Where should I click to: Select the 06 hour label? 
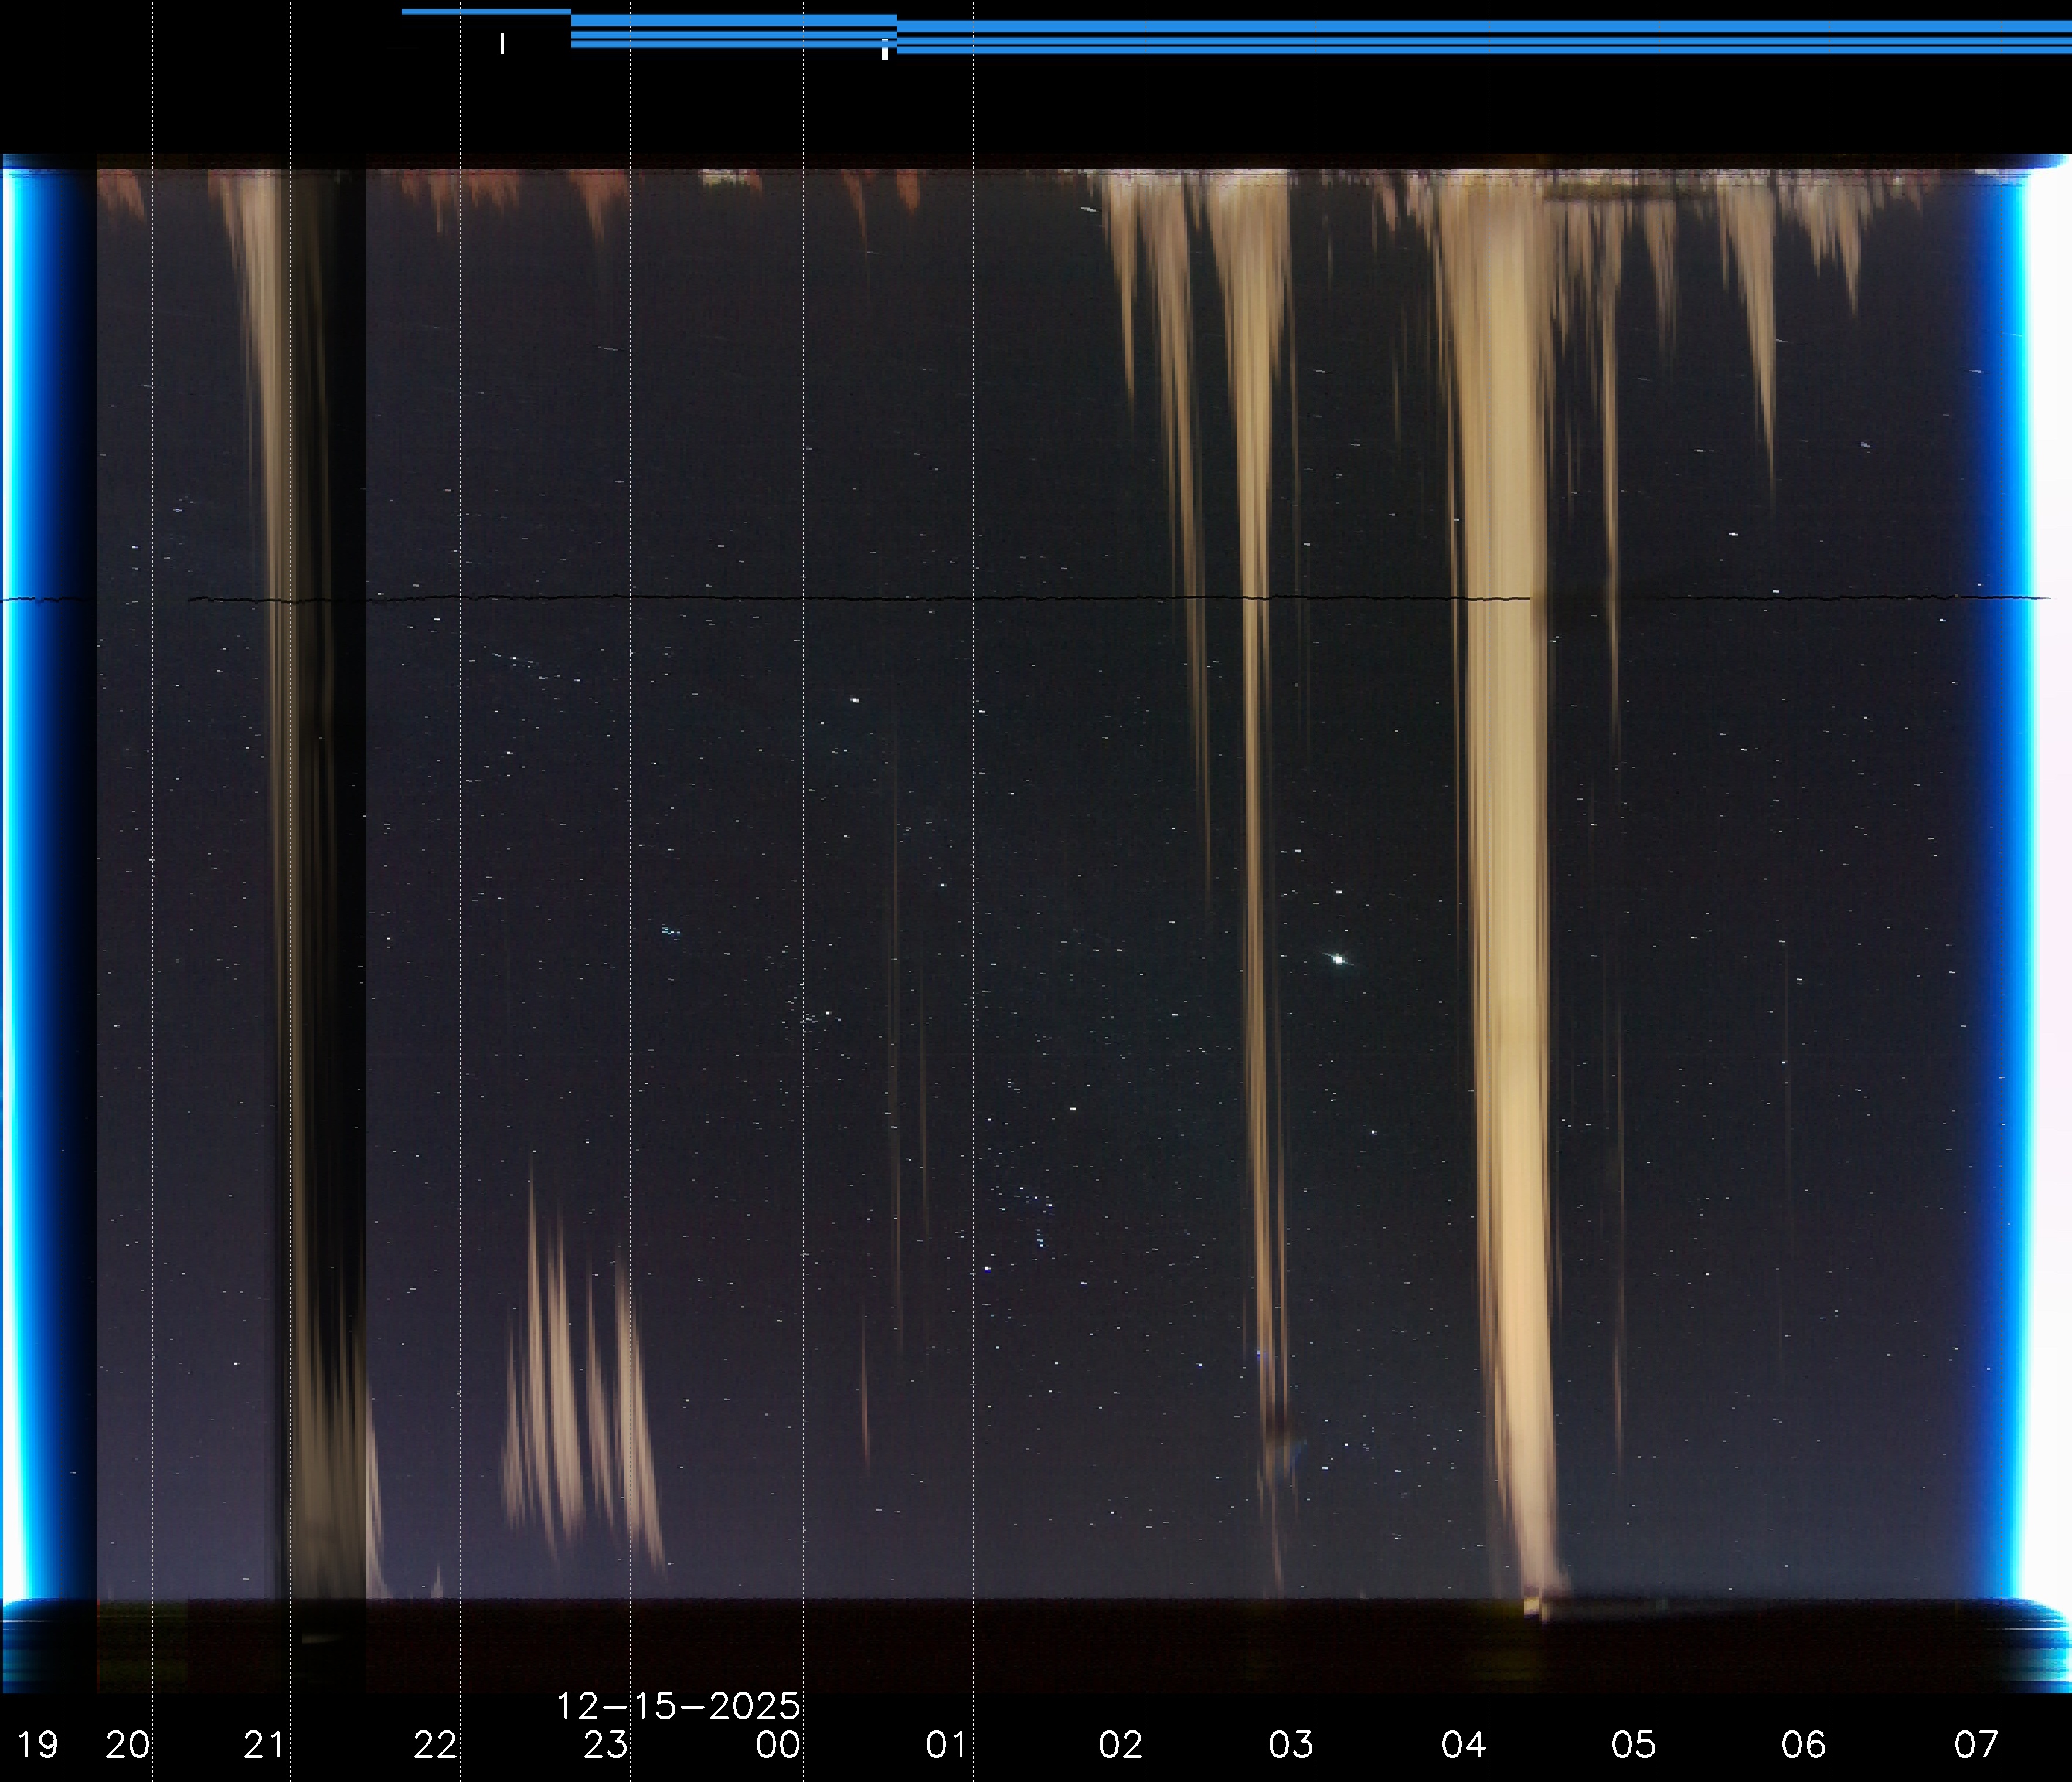coord(1803,1745)
